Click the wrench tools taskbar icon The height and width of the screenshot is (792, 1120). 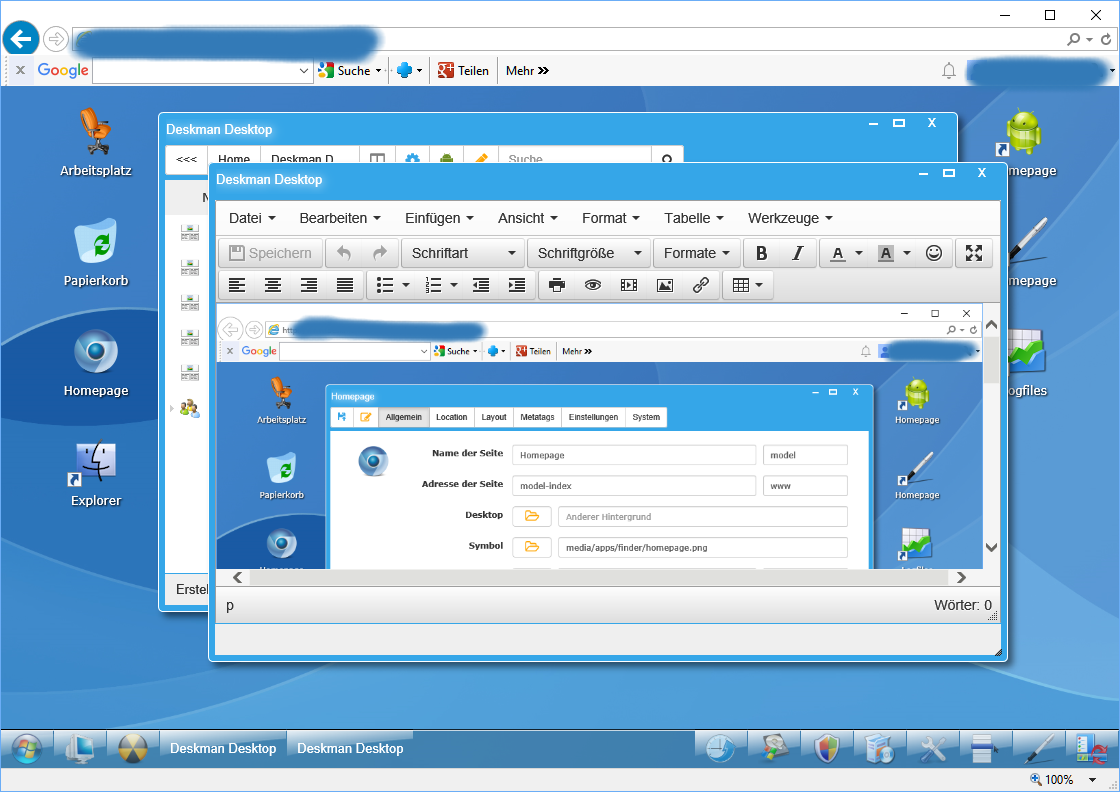[x=934, y=748]
